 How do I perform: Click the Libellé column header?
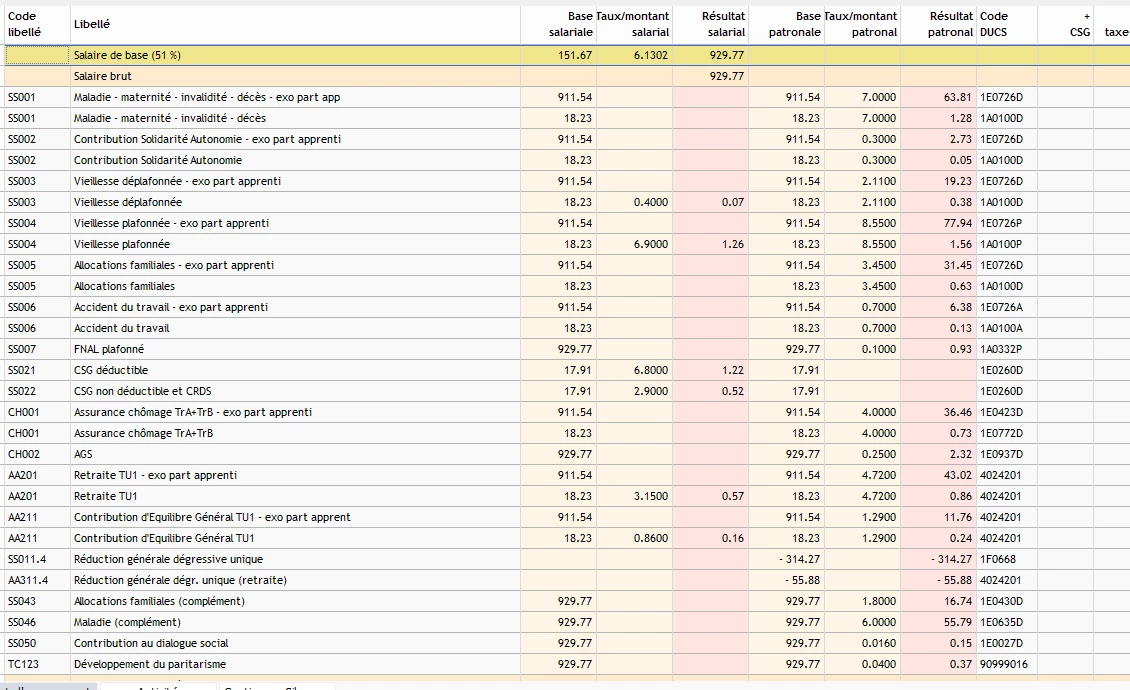pyautogui.click(x=92, y=24)
